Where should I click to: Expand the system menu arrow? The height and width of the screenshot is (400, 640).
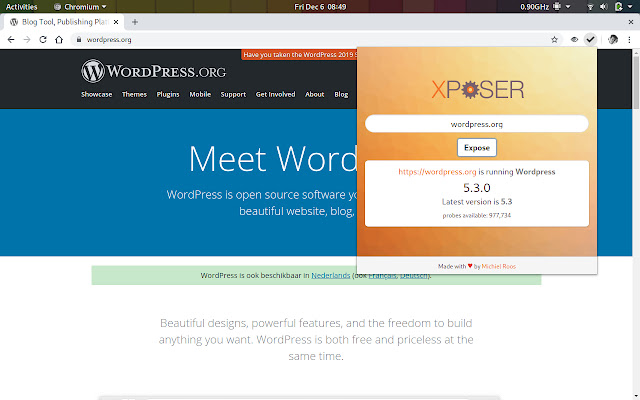tap(631, 7)
